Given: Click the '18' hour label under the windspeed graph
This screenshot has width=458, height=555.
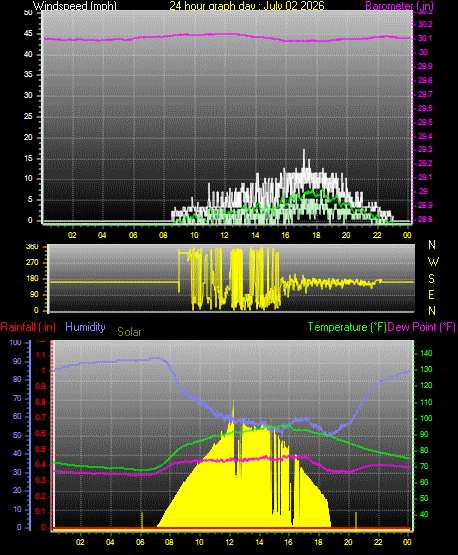Looking at the screenshot, I should (316, 235).
